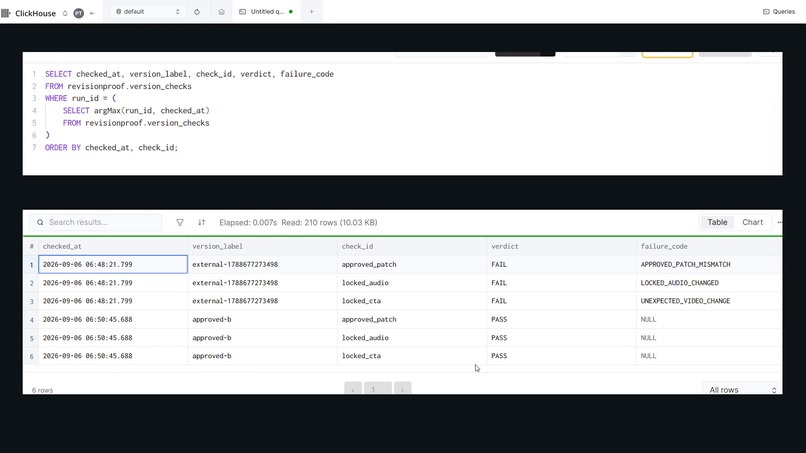Viewport: 806px width, 453px height.
Task: Switch results view to Chart
Action: [753, 222]
